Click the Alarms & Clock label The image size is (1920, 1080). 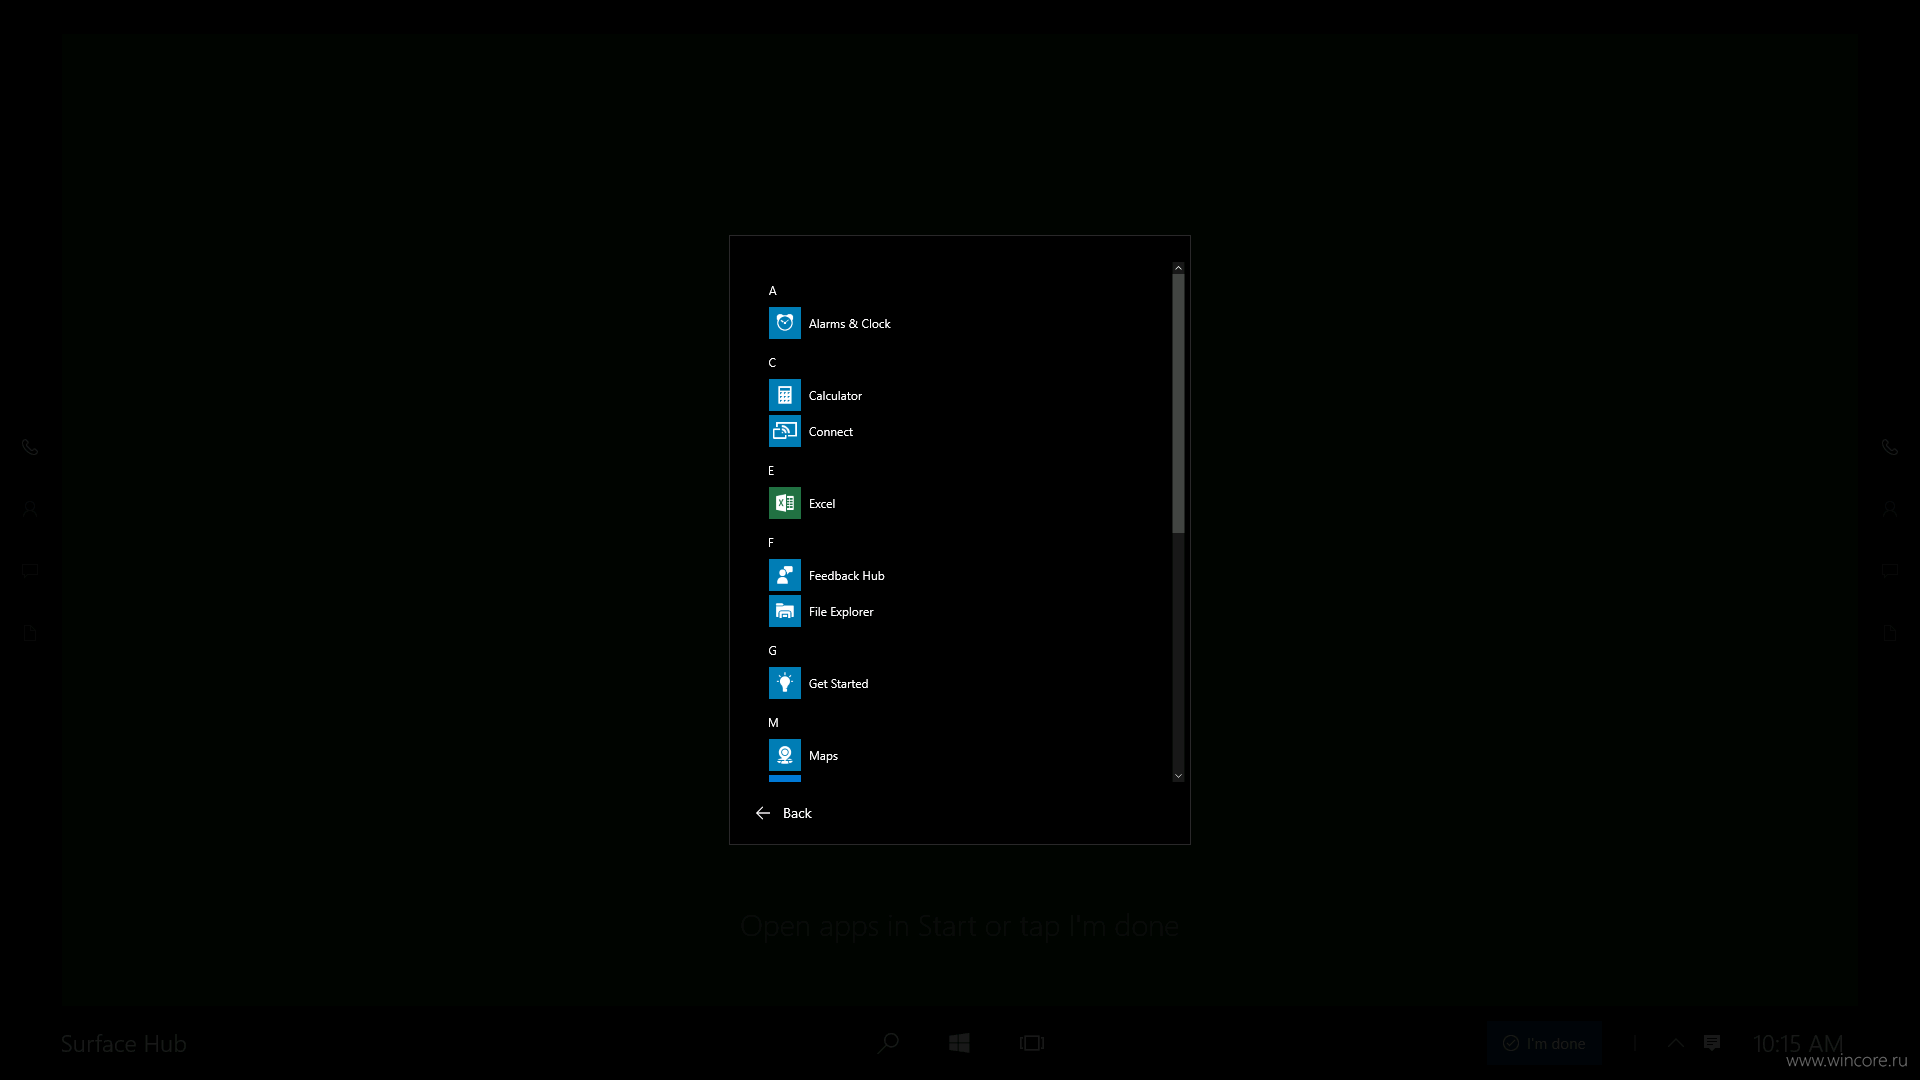pos(849,324)
